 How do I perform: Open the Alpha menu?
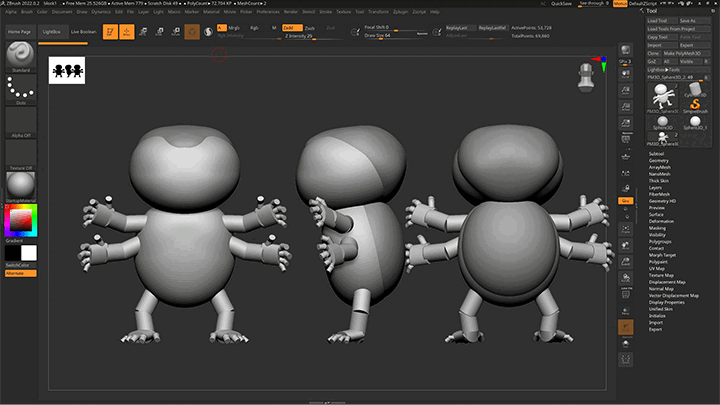click(11, 12)
